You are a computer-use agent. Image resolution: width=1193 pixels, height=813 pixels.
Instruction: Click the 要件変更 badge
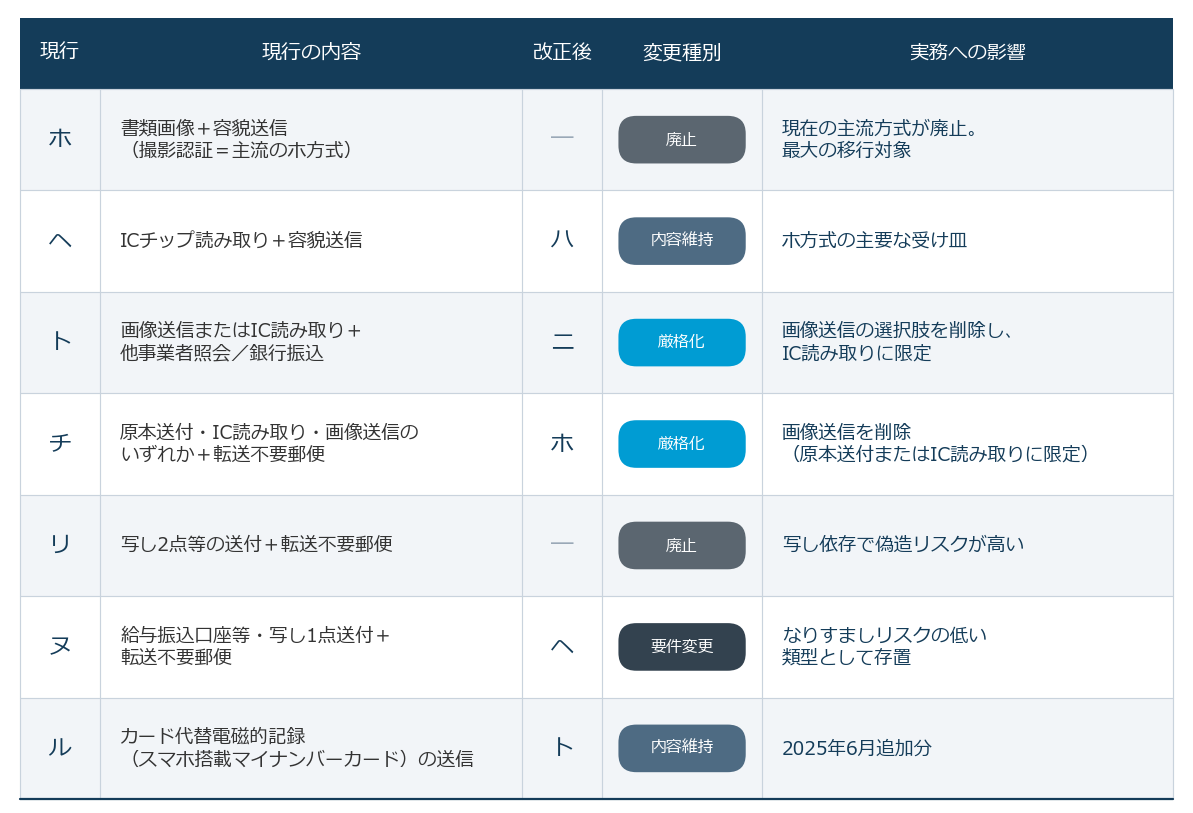(682, 647)
